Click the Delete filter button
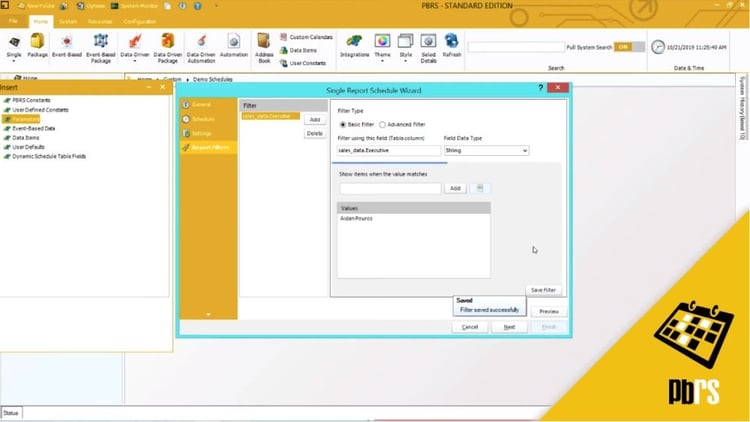This screenshot has width=750, height=422. coord(315,133)
